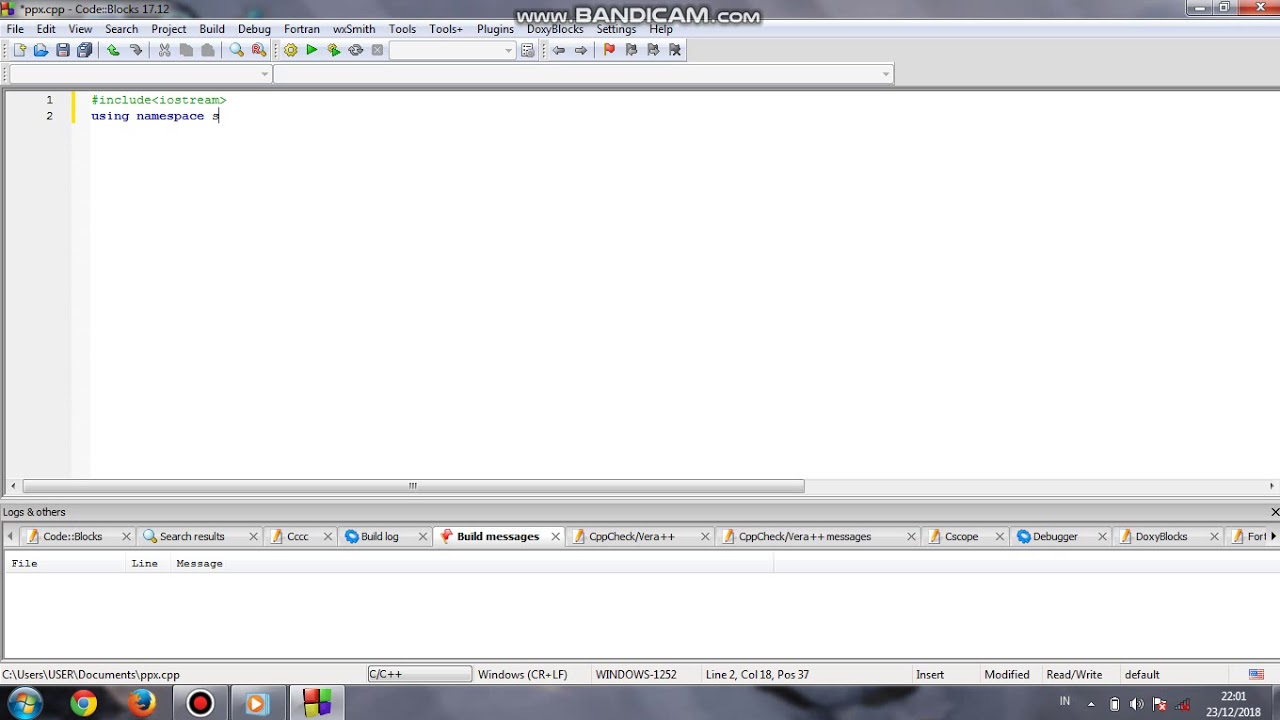This screenshot has height=720, width=1280.
Task: Click the Save all files icon
Action: click(x=85, y=50)
